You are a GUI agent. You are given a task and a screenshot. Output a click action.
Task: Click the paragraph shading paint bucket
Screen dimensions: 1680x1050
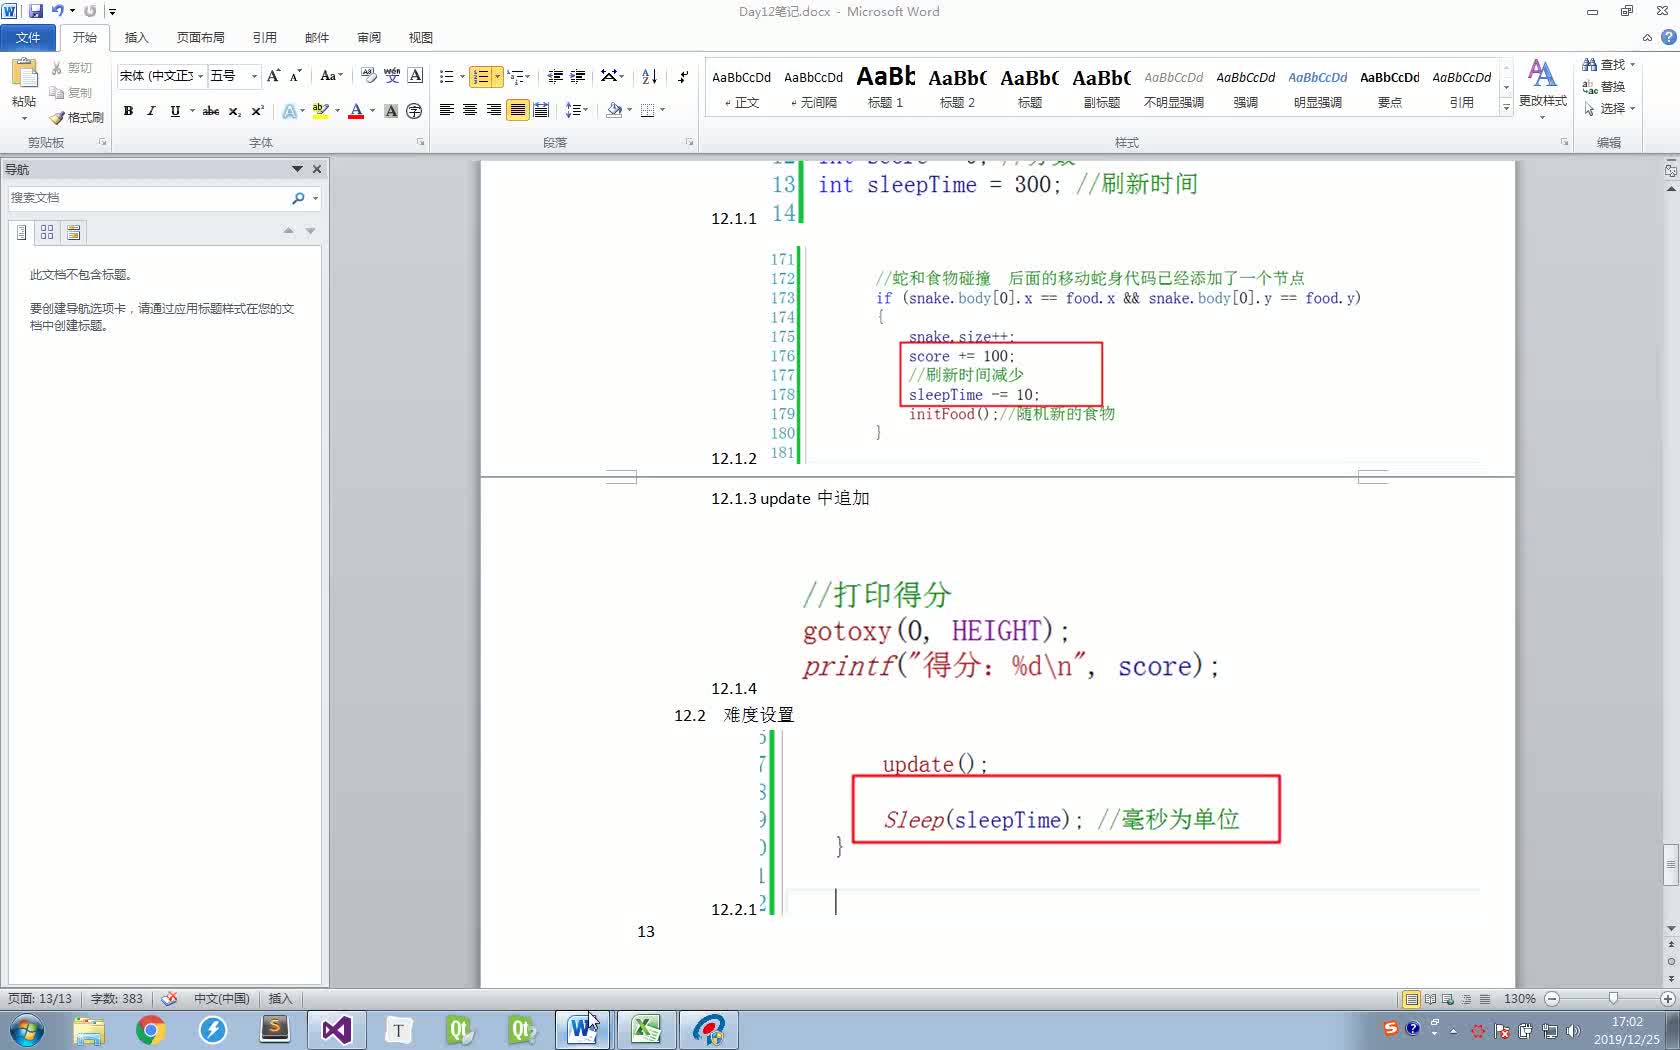click(x=614, y=110)
